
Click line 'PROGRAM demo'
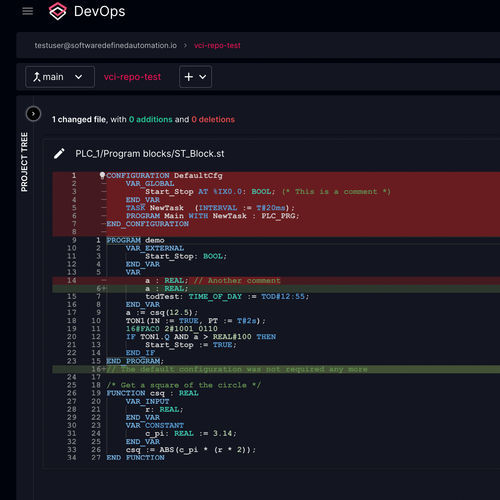(x=135, y=240)
